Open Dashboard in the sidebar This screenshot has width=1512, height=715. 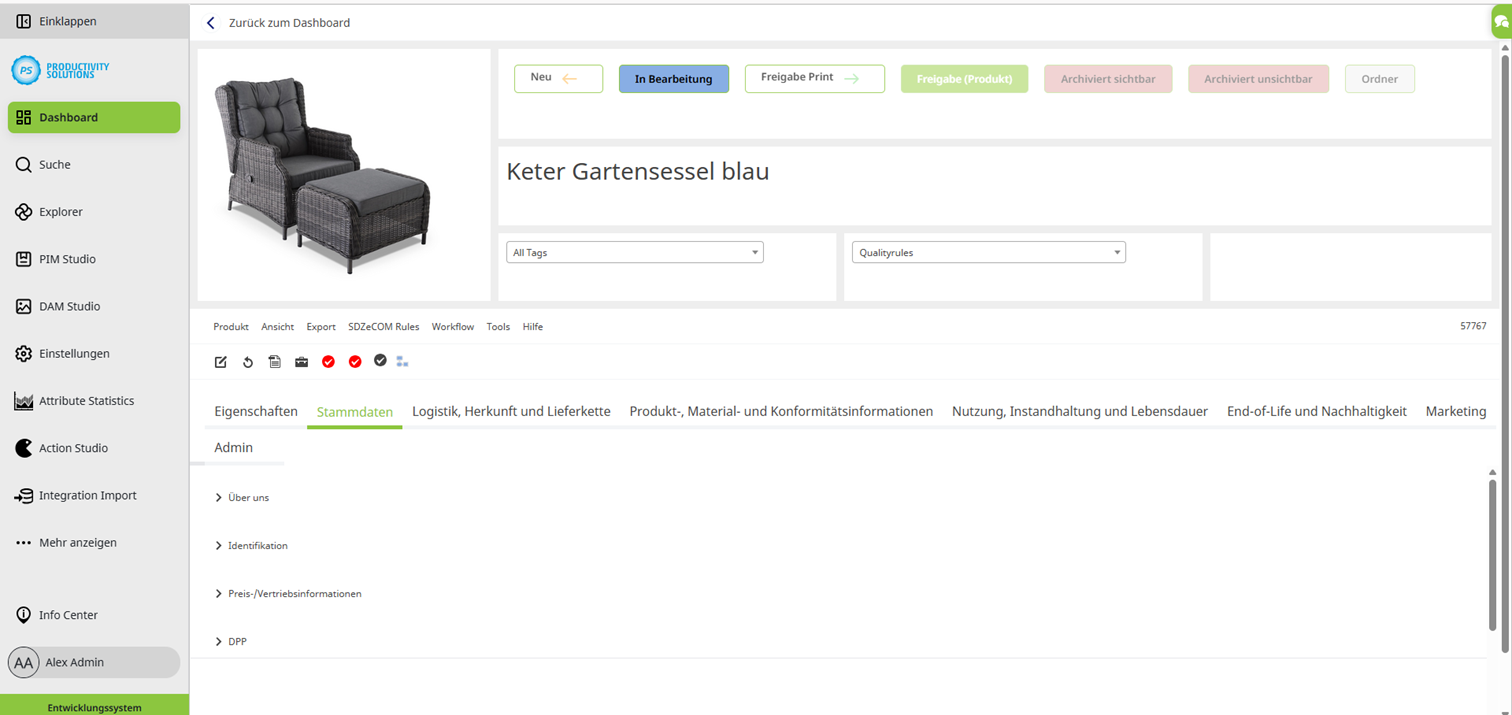tap(94, 117)
